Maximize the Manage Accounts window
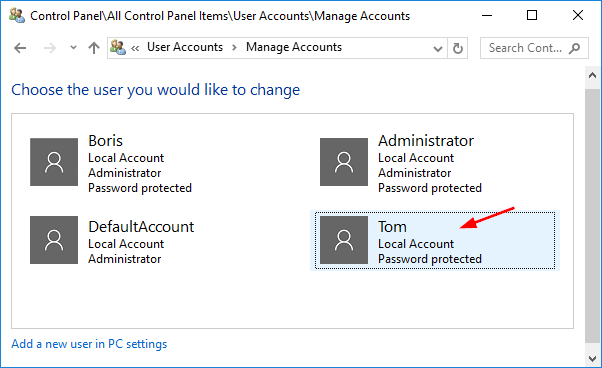 coord(532,15)
